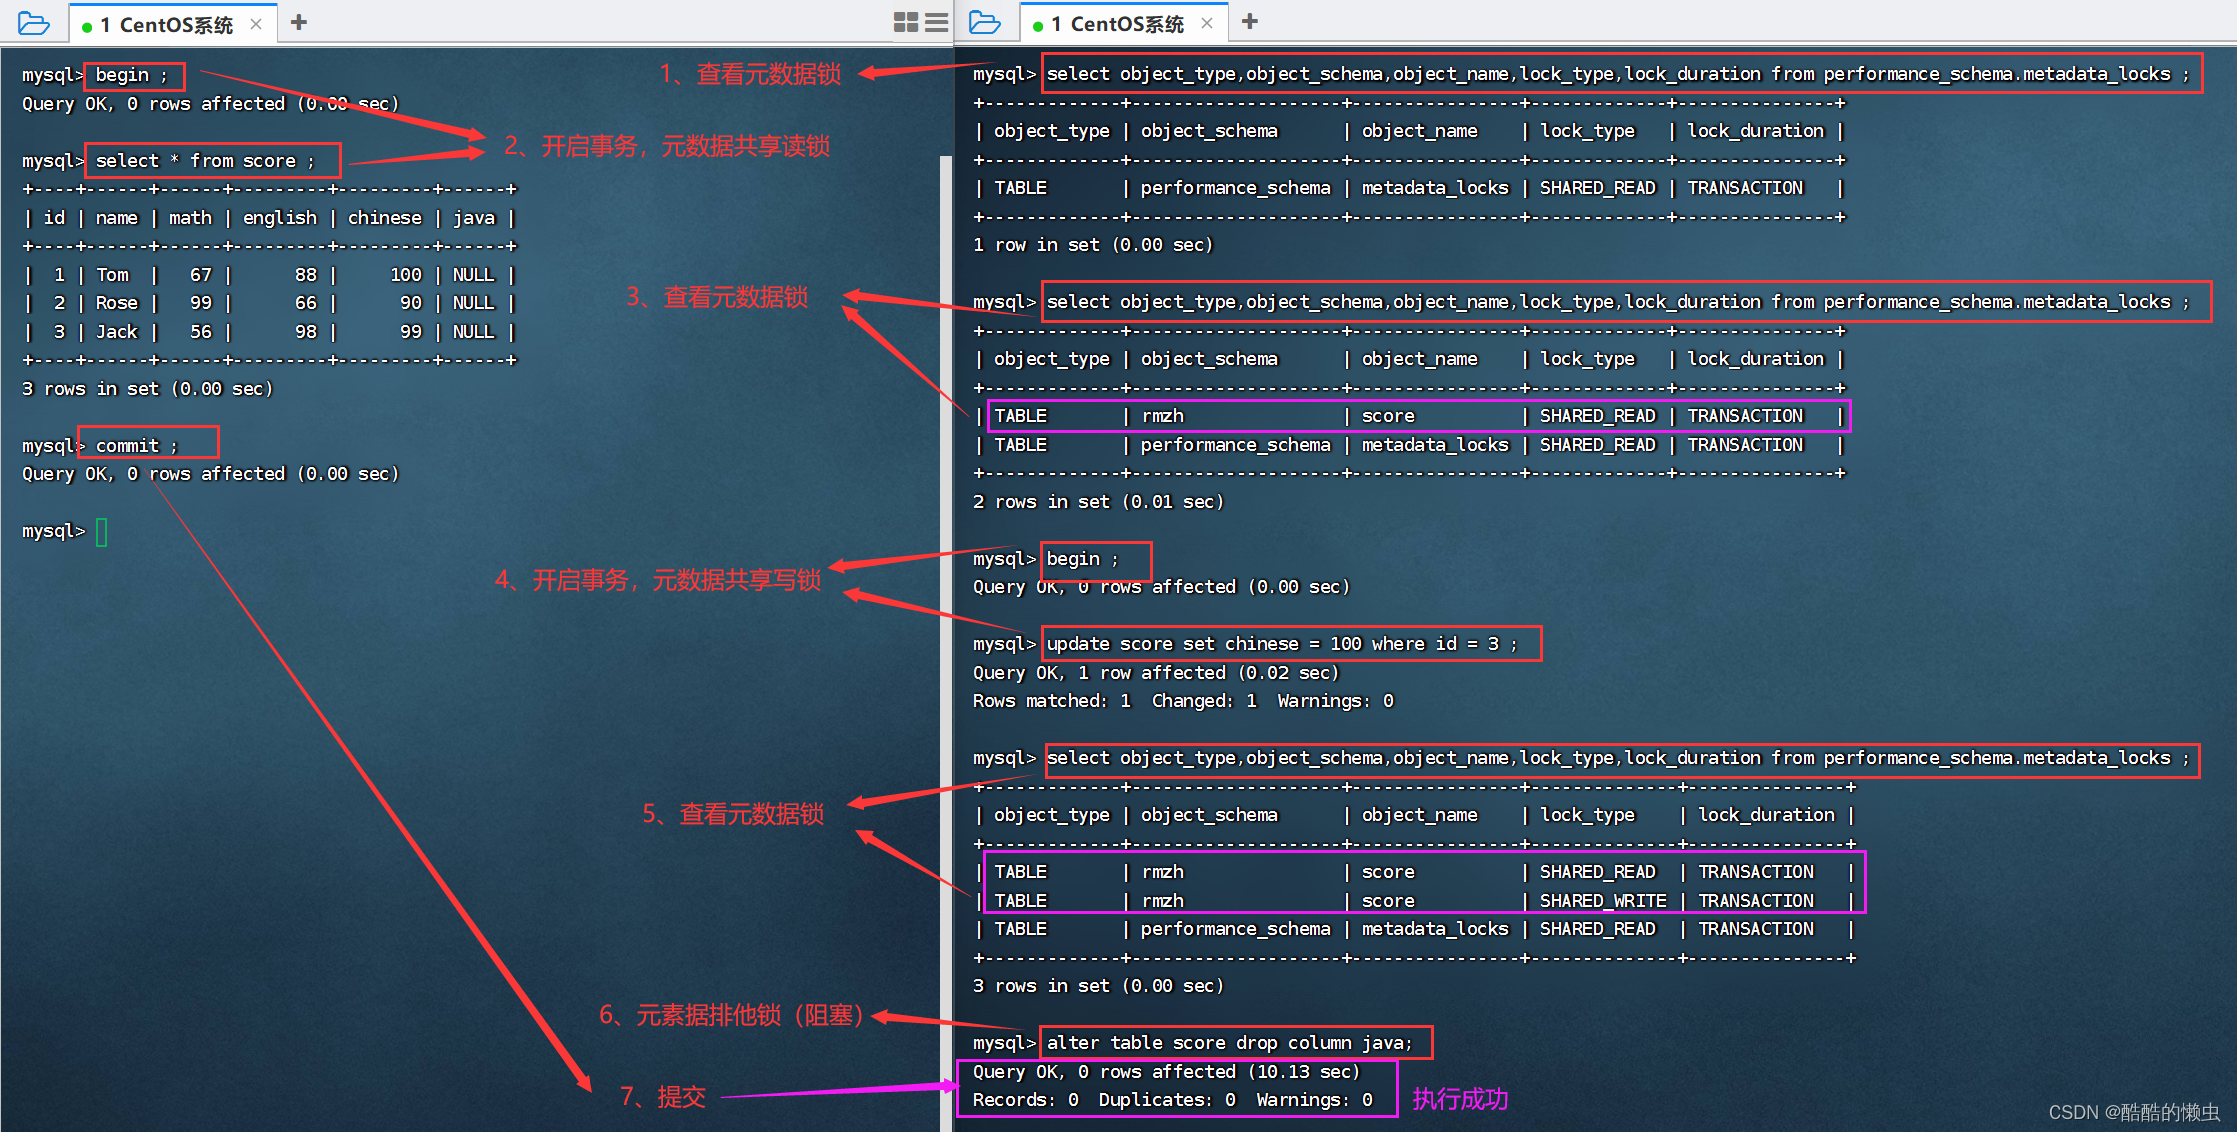This screenshot has height=1132, width=2237.
Task: Click the 'english' column header
Action: coord(280,218)
